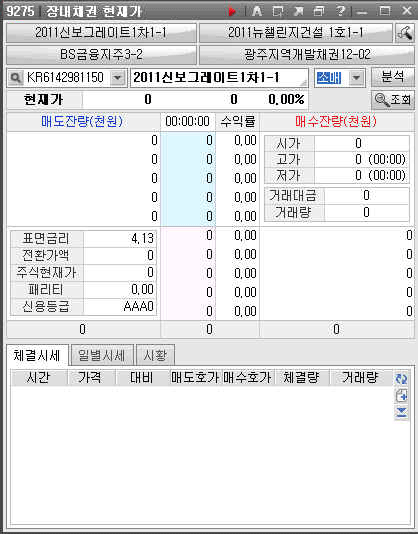Image resolution: width=418 pixels, height=534 pixels.
Task: Click the blue download-to-bottom arrow icon
Action: click(402, 412)
